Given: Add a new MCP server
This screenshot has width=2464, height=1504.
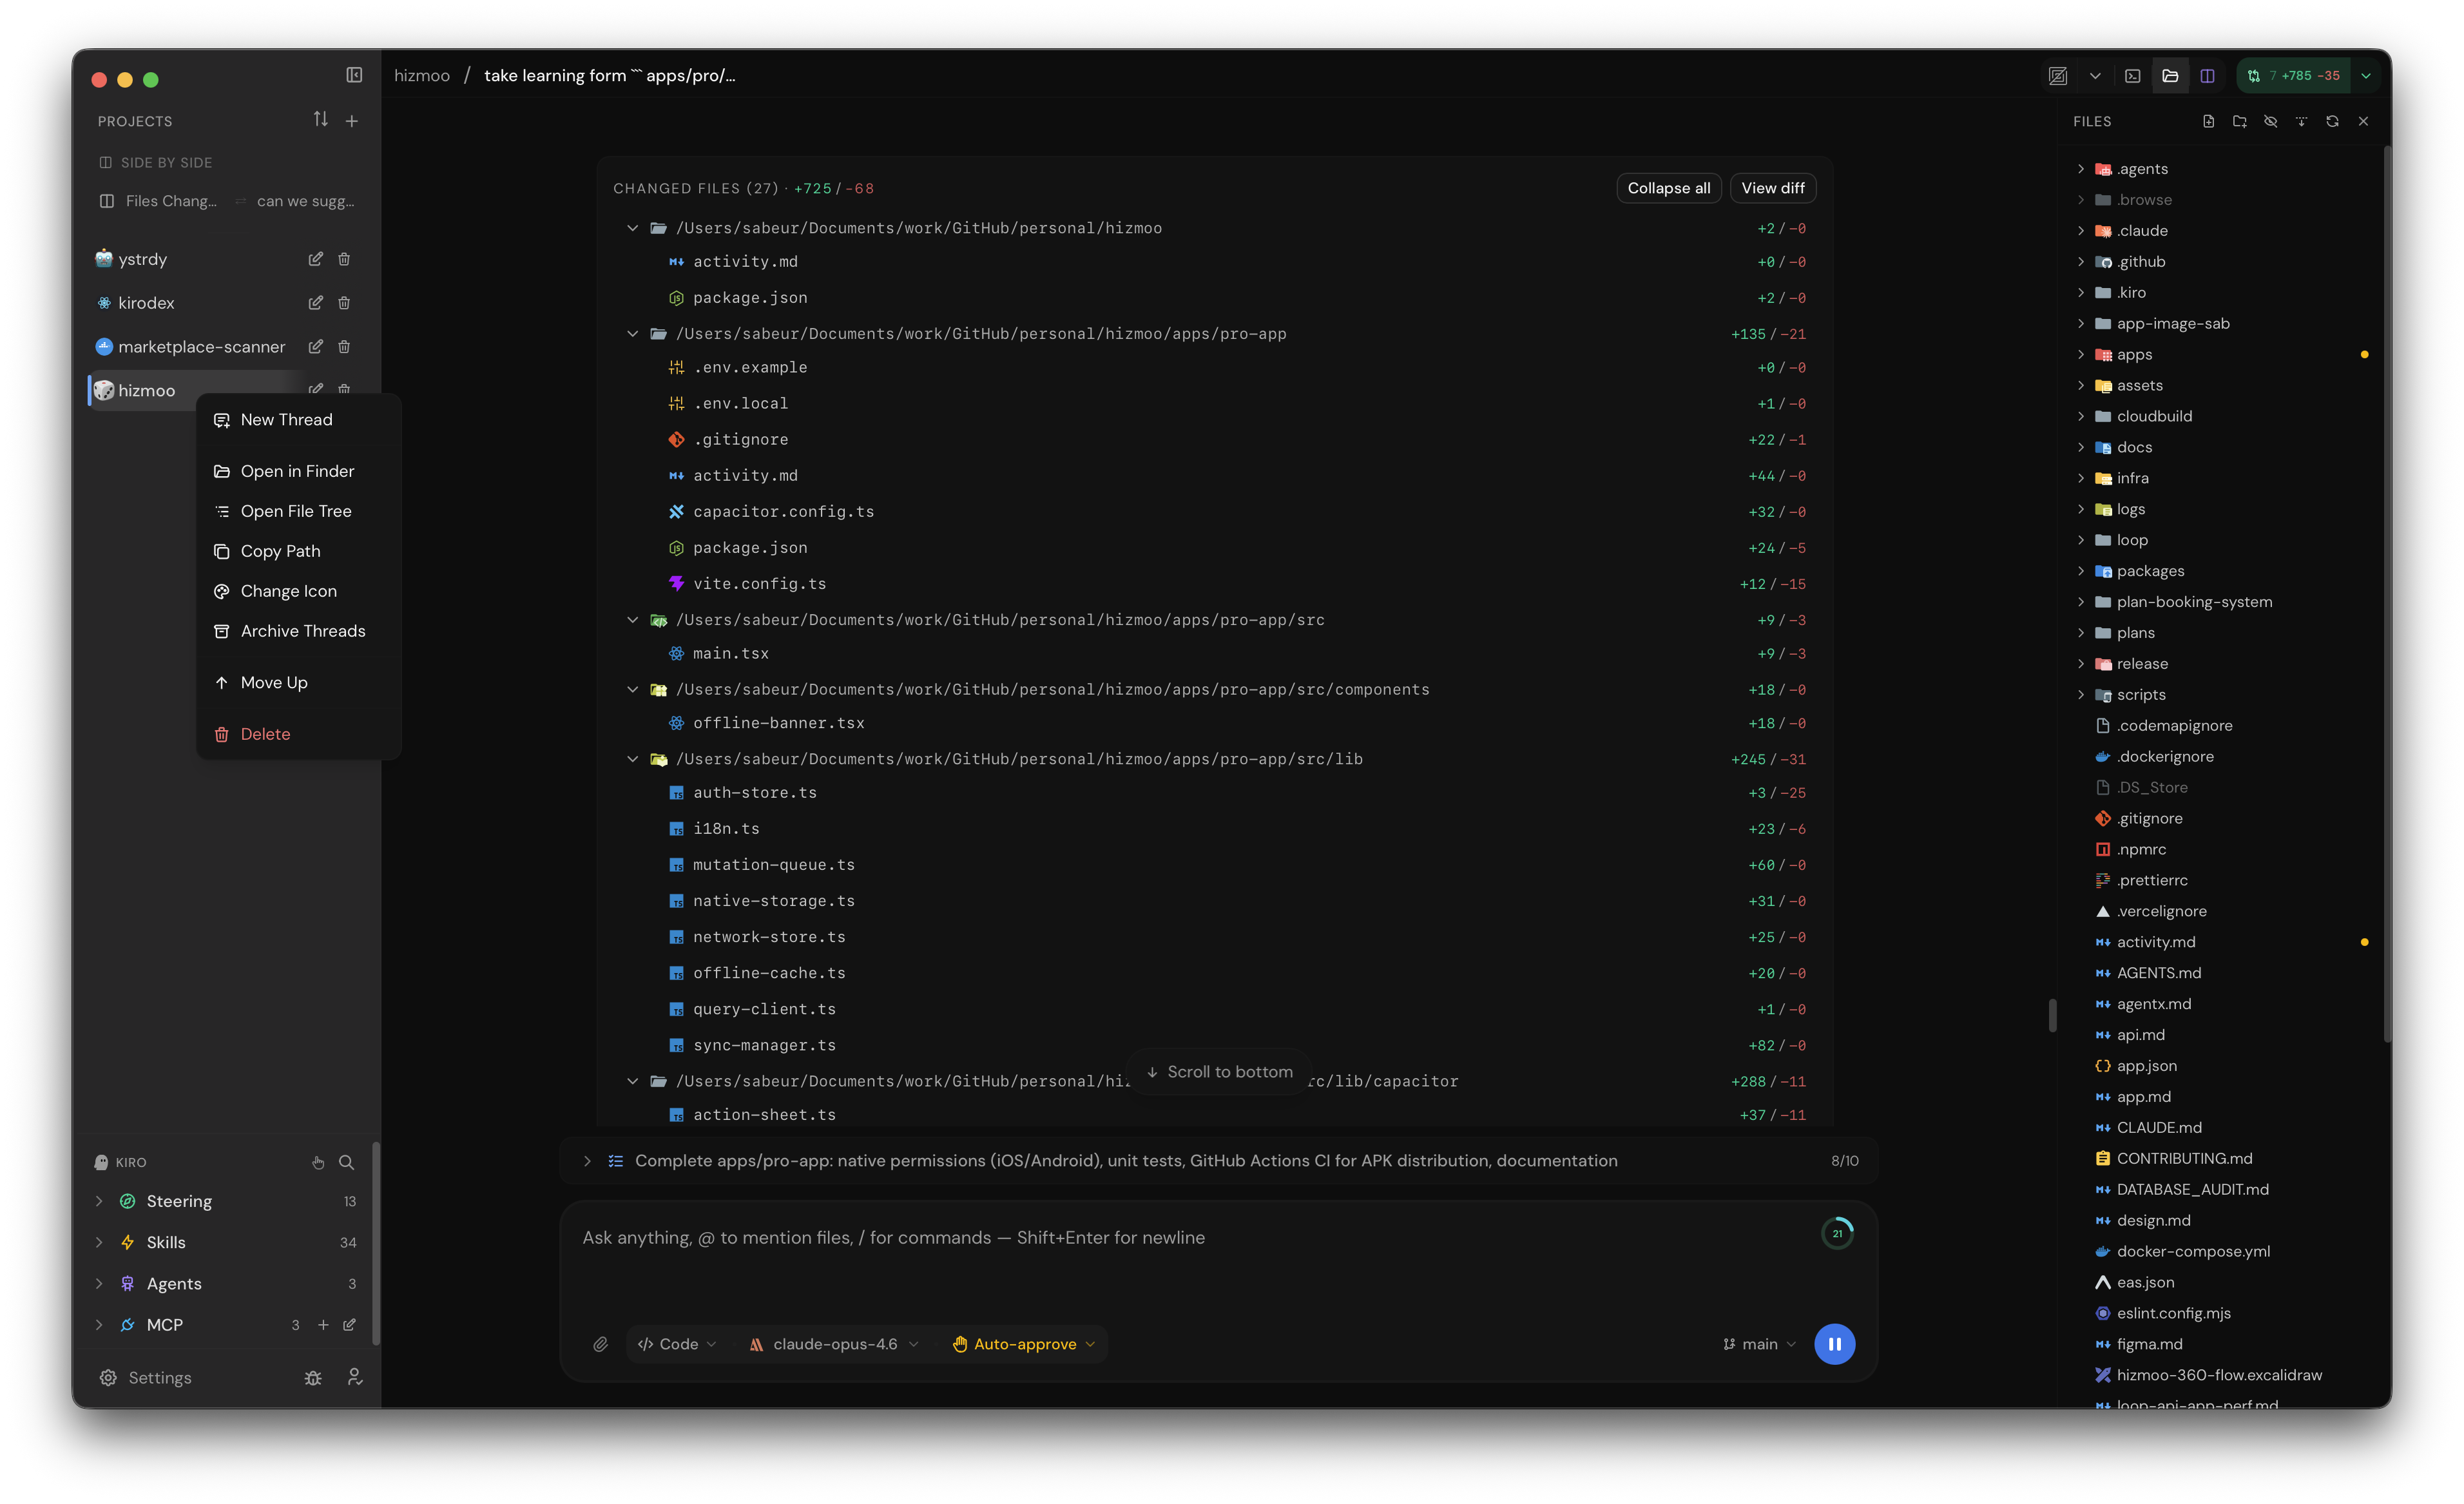Looking at the screenshot, I should (x=323, y=1325).
